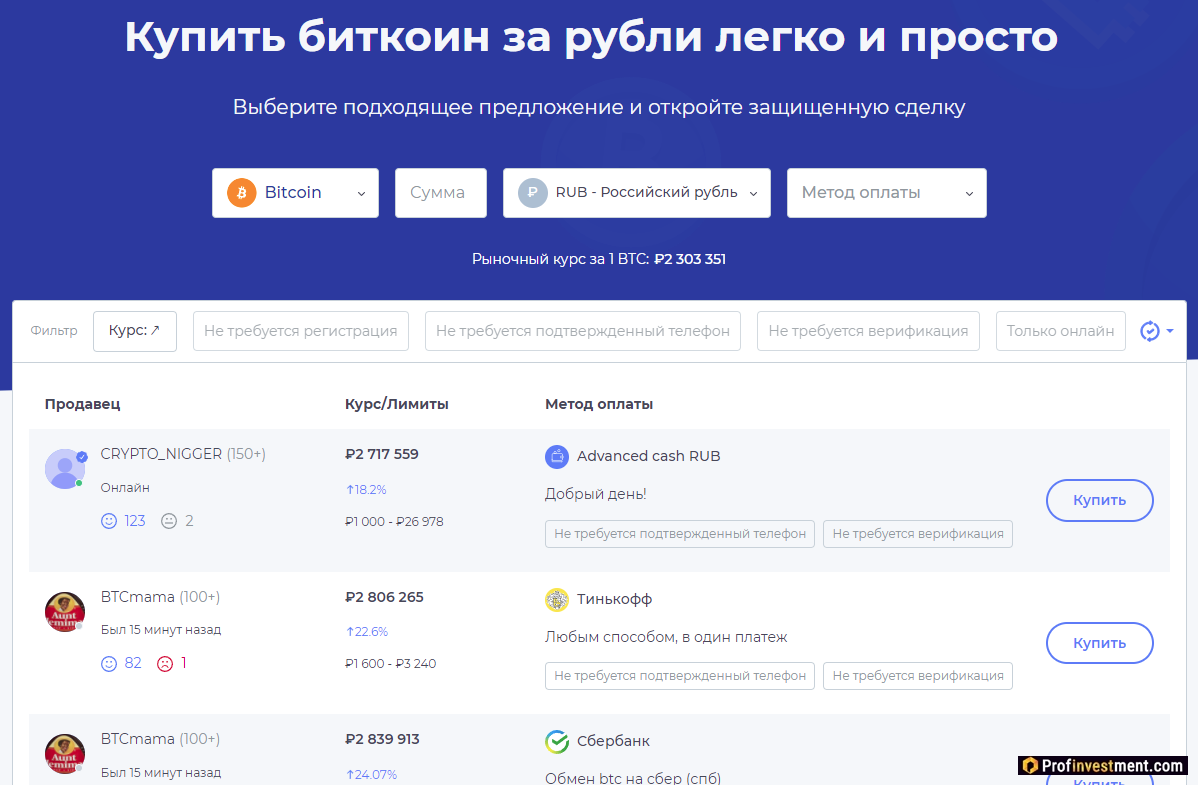This screenshot has height=785, width=1198.
Task: Click the Advanced cash RUB payment icon
Action: (557, 456)
